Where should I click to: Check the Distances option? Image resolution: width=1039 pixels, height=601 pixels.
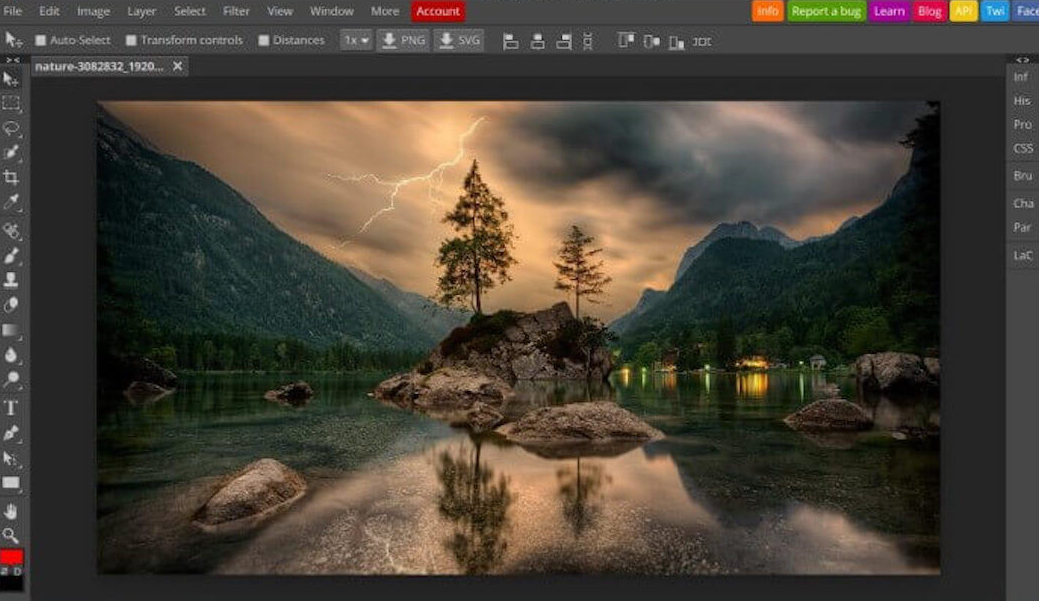264,40
